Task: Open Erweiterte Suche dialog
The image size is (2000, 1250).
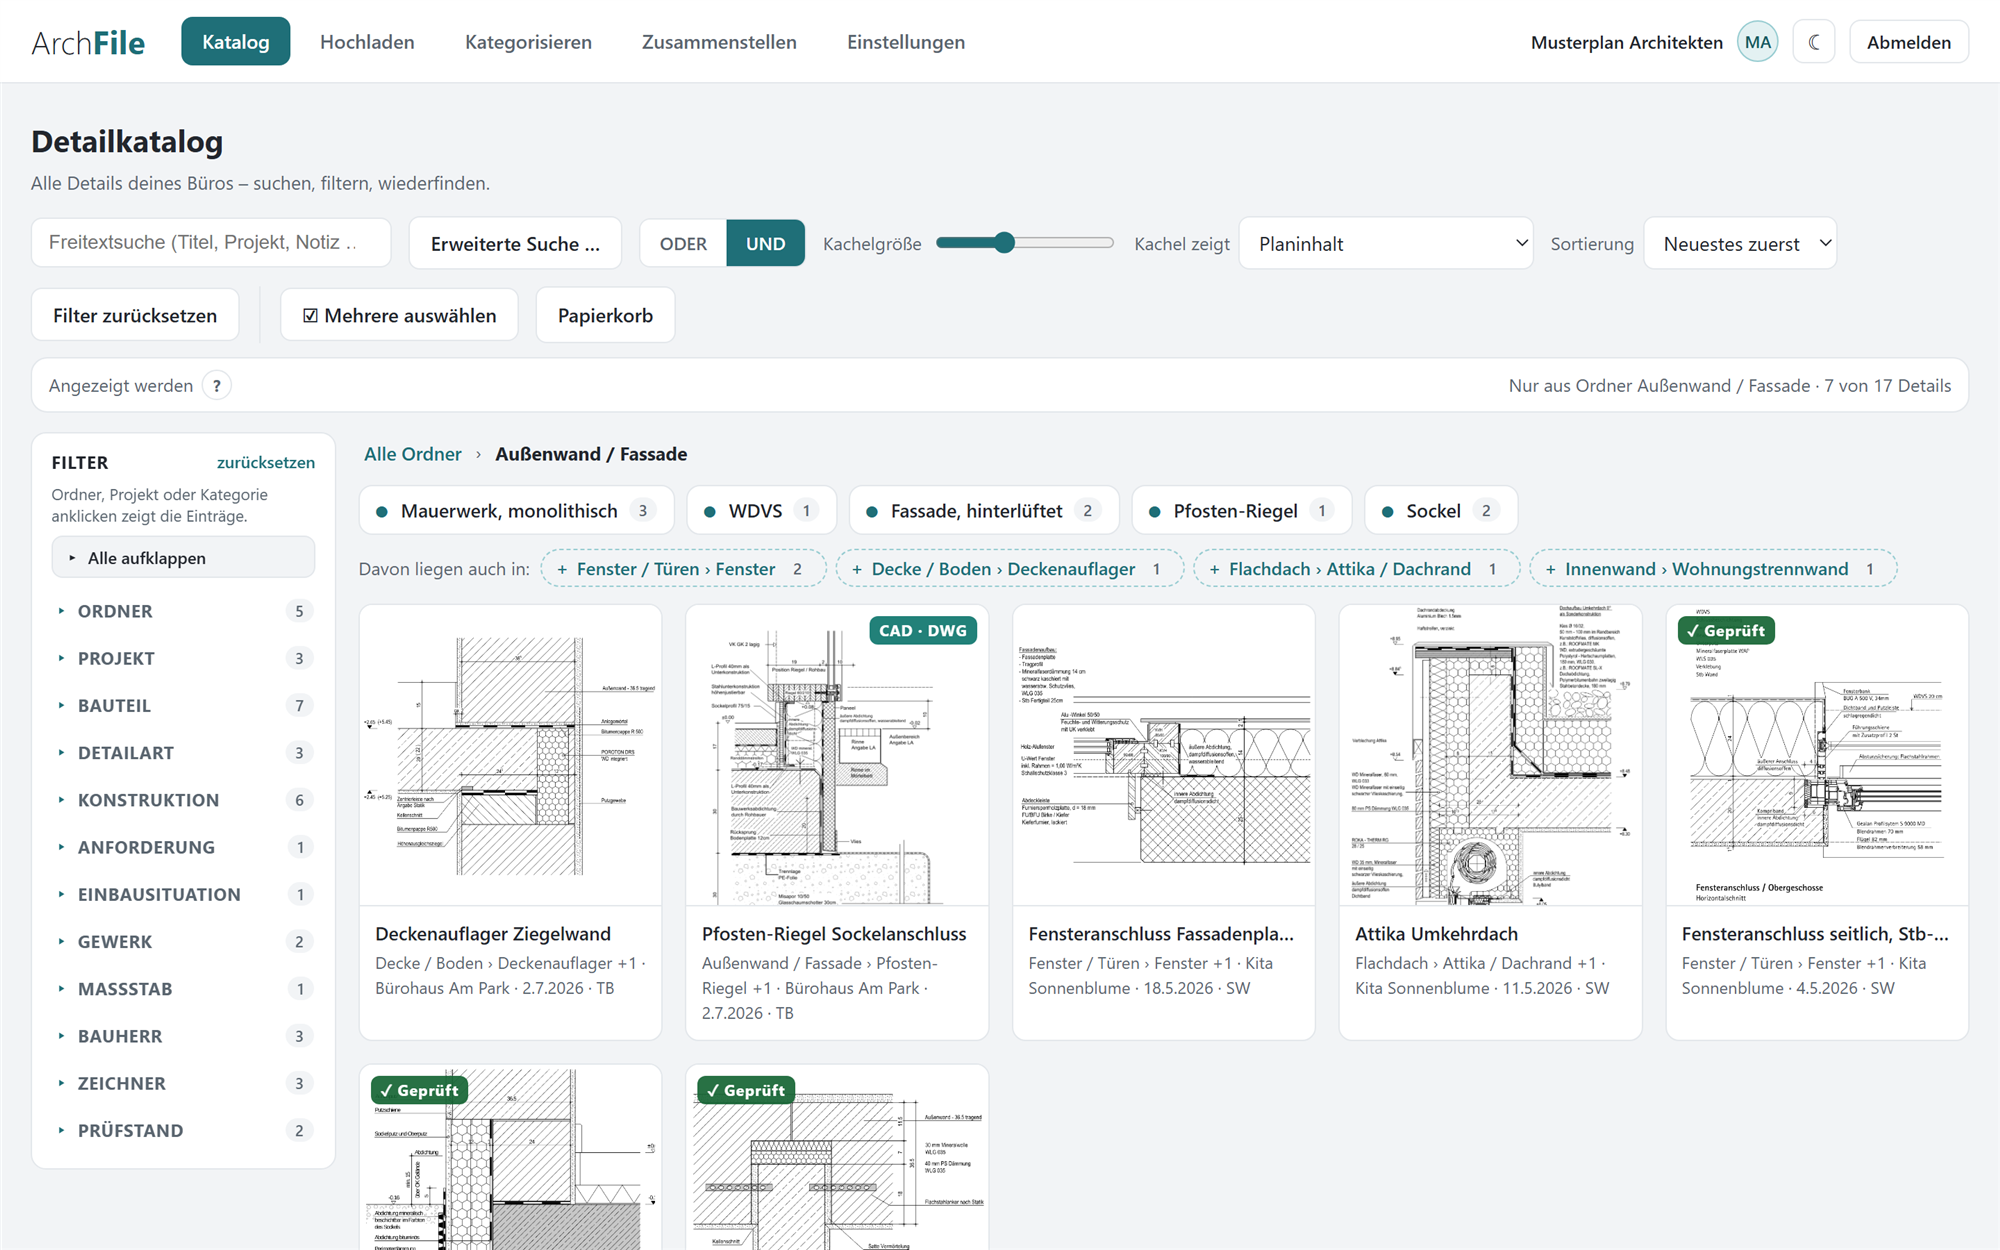Action: point(515,244)
